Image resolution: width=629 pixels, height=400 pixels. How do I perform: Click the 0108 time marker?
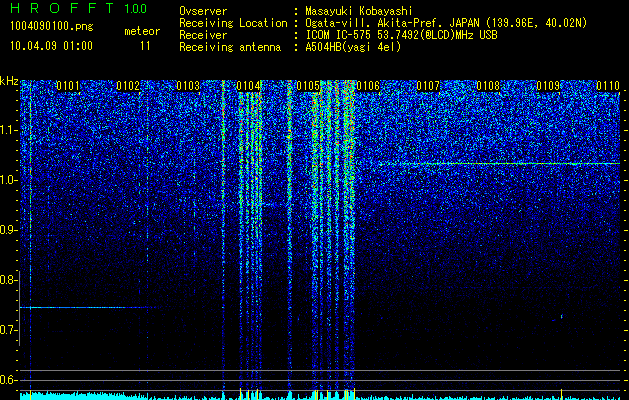[488, 86]
